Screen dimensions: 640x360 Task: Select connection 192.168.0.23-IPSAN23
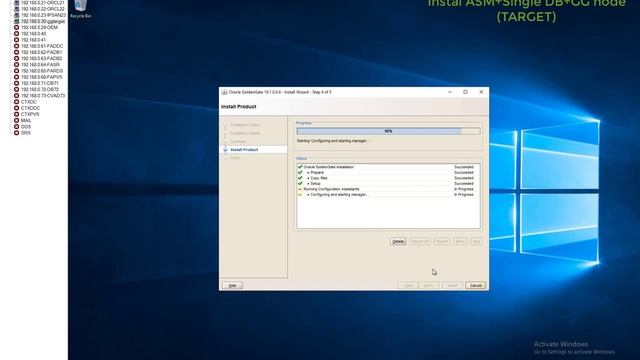click(43, 15)
